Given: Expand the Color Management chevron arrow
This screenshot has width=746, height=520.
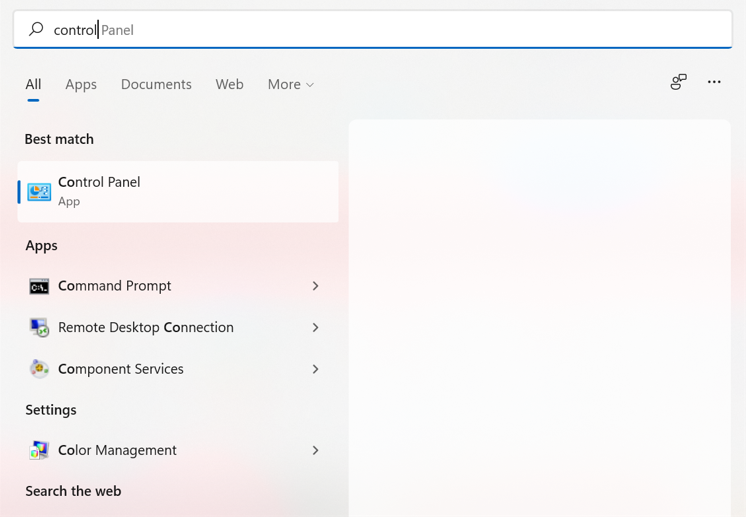Looking at the screenshot, I should (315, 450).
